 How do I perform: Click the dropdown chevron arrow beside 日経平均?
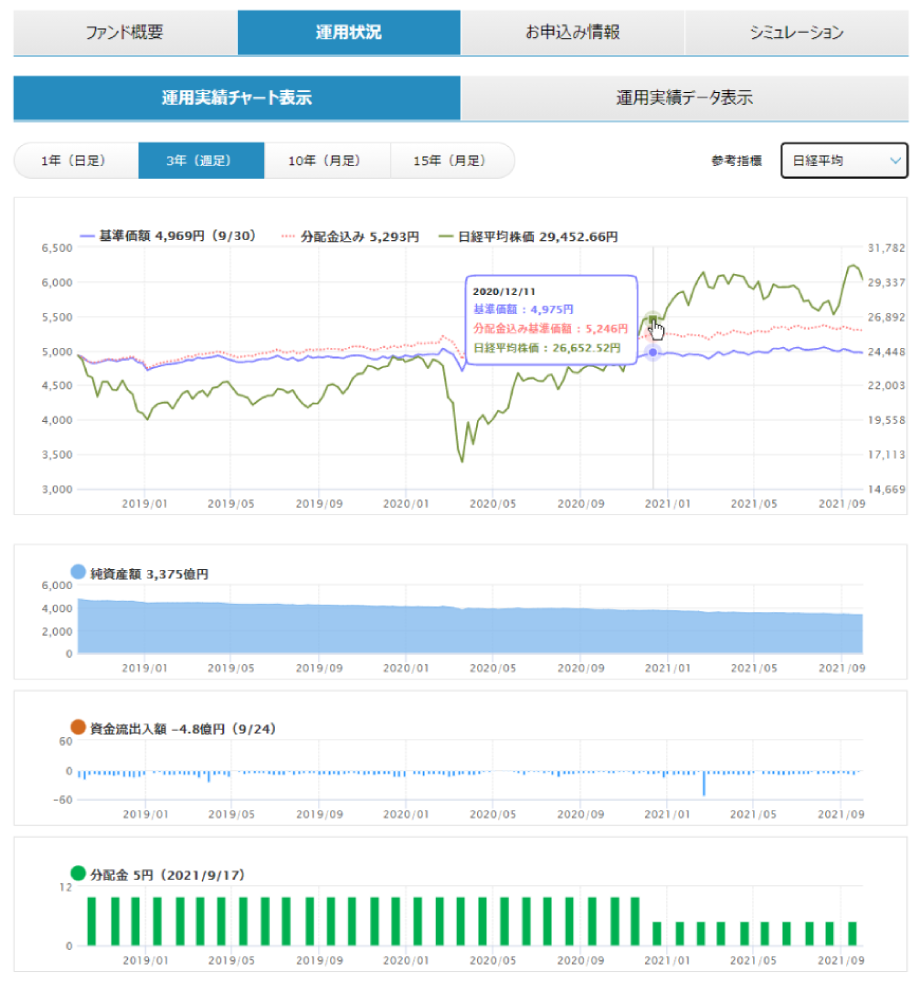tap(894, 161)
